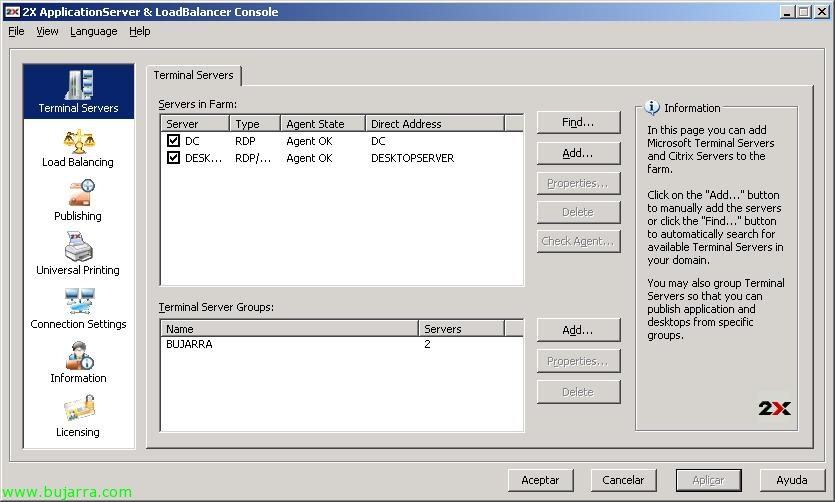The width and height of the screenshot is (835, 502).
Task: Sort groups by the Servers column header
Action: point(461,328)
